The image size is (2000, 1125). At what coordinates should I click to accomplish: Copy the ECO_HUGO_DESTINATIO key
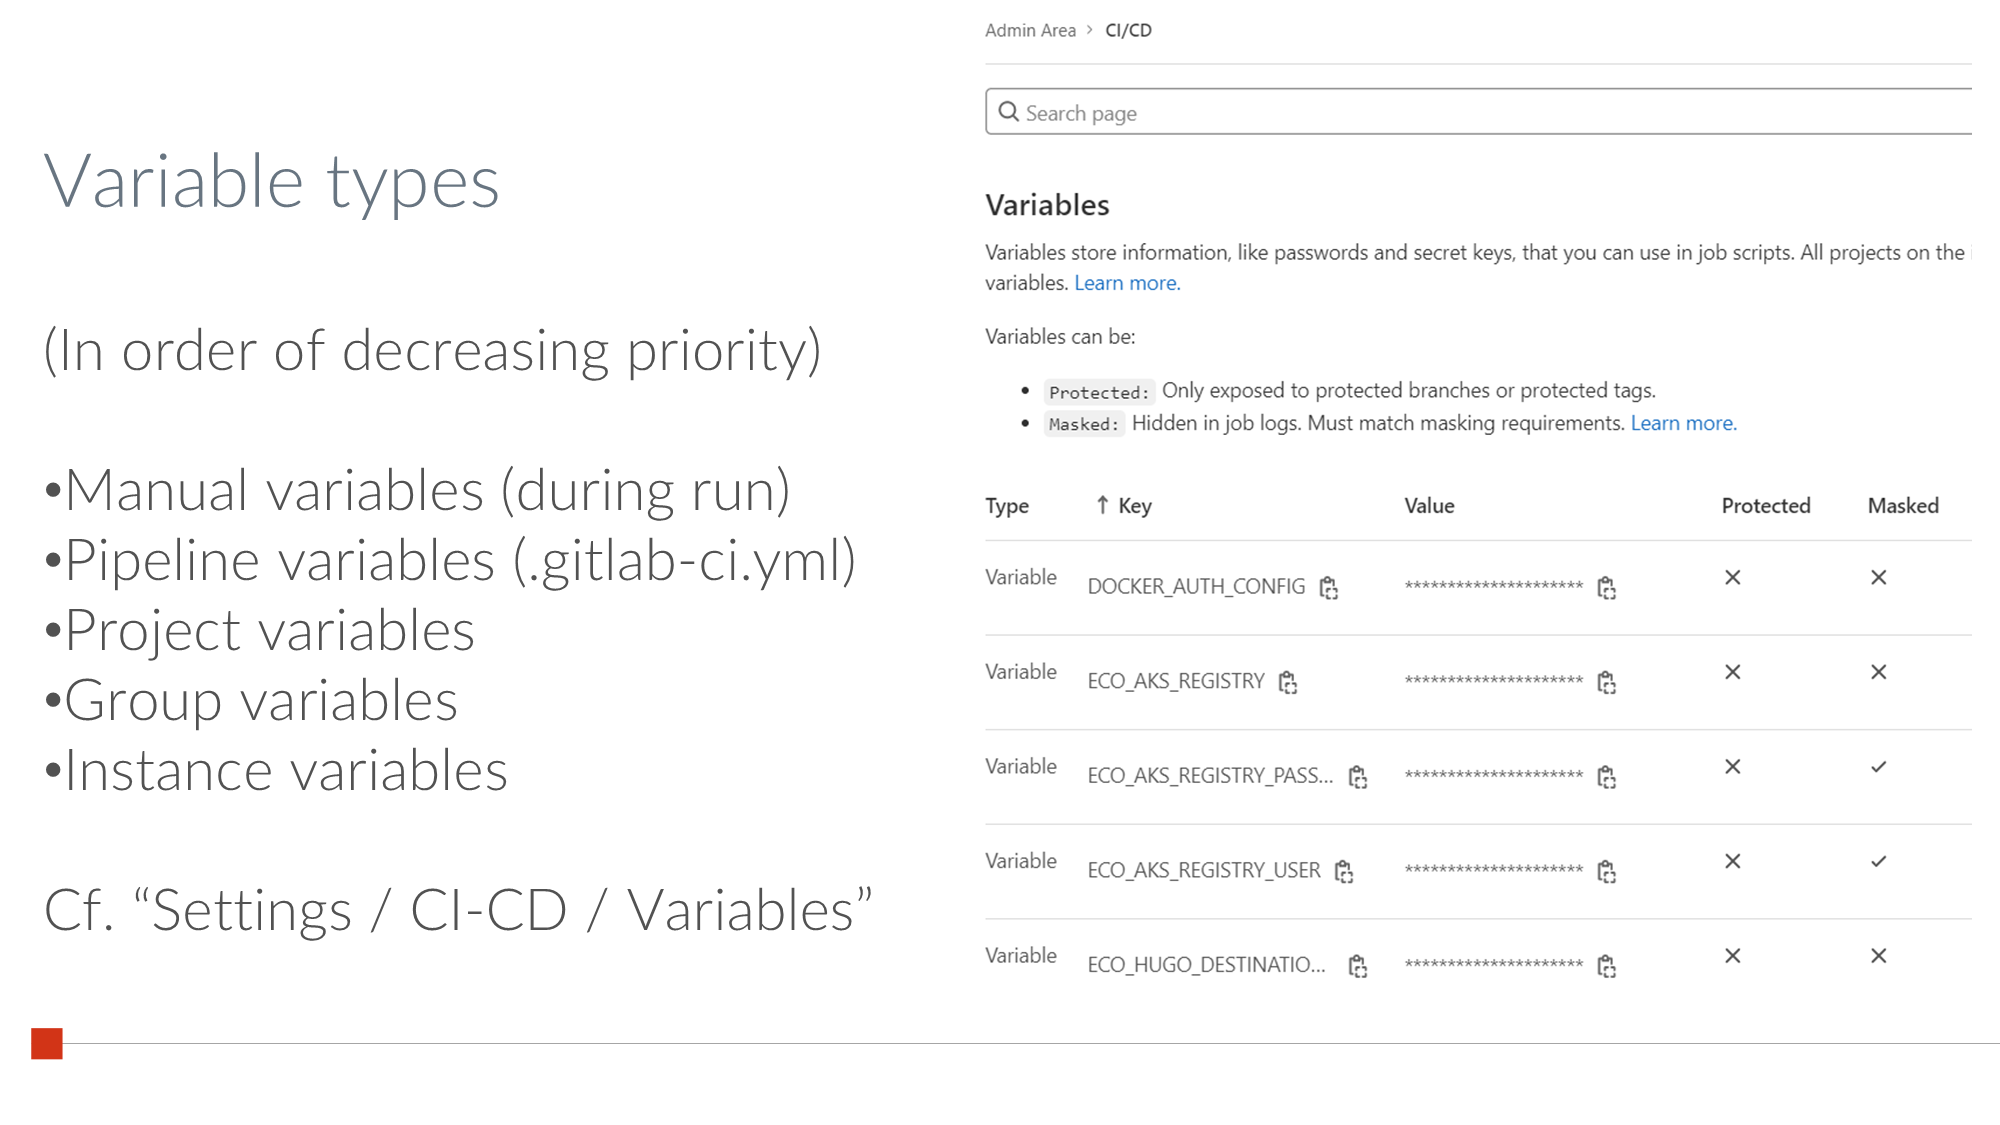[1357, 966]
